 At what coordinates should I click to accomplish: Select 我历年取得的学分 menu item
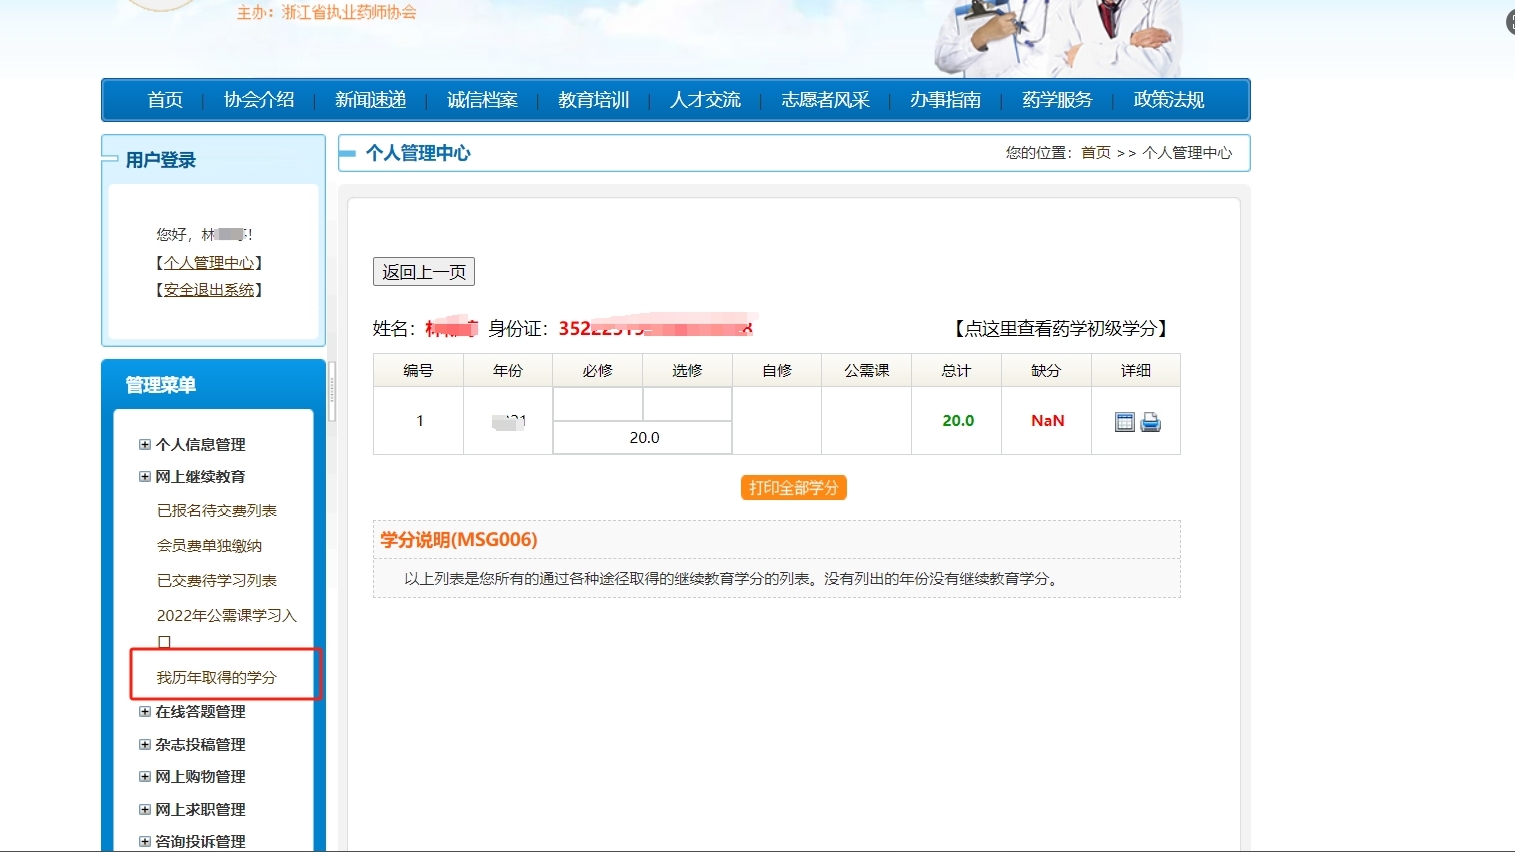tap(216, 678)
